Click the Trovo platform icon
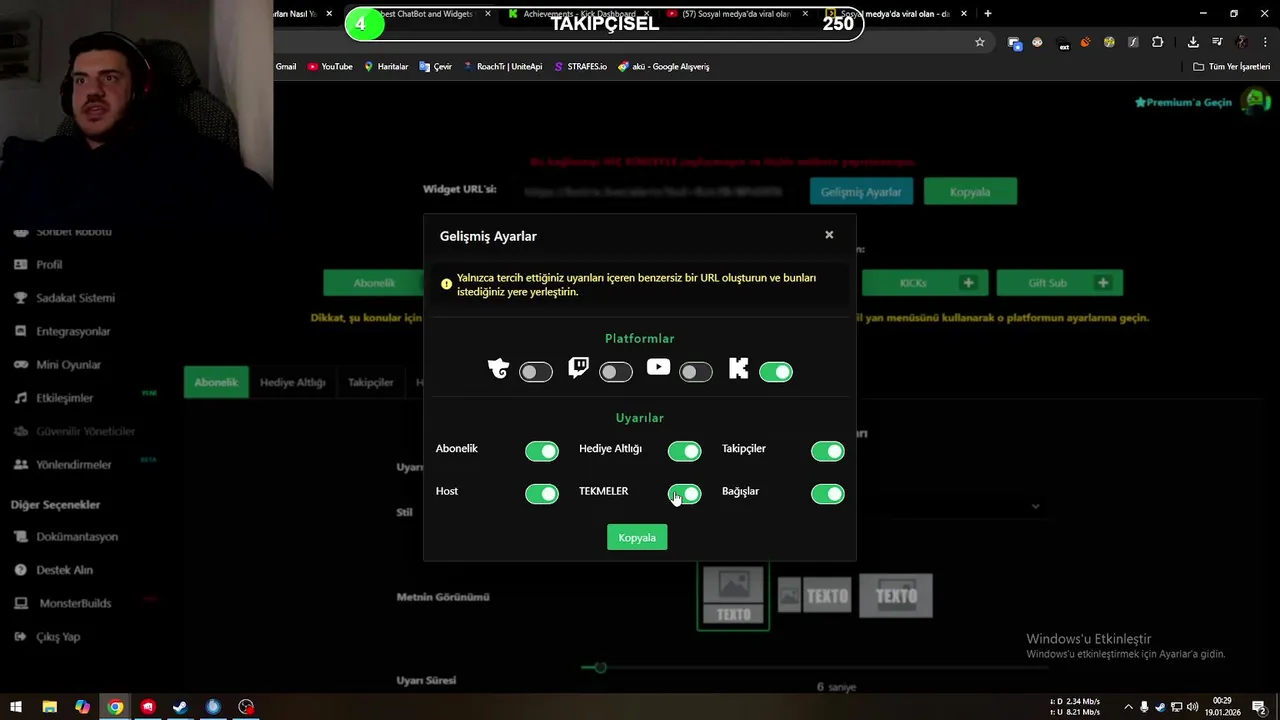 [498, 370]
